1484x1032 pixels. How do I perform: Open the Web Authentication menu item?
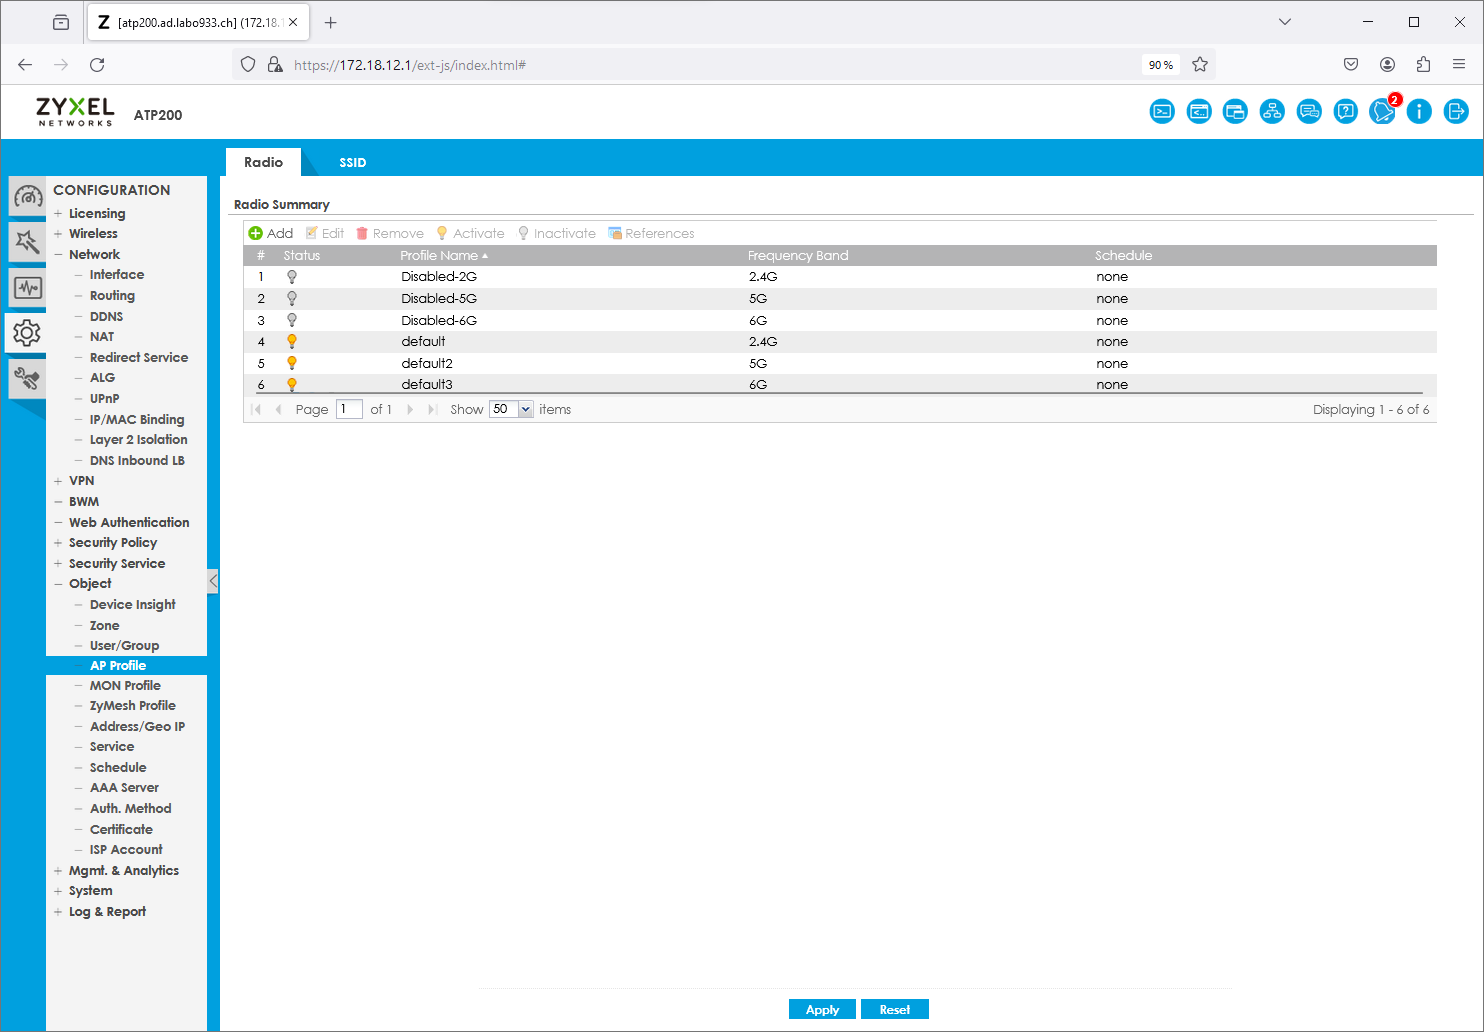point(129,522)
